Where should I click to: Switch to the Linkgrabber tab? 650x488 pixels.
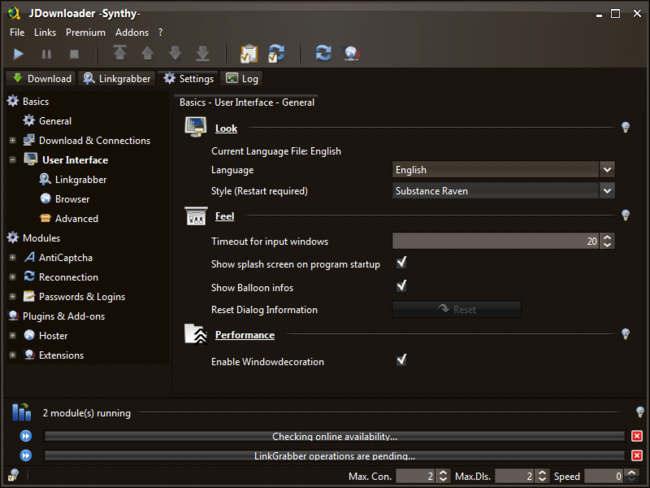tap(117, 78)
